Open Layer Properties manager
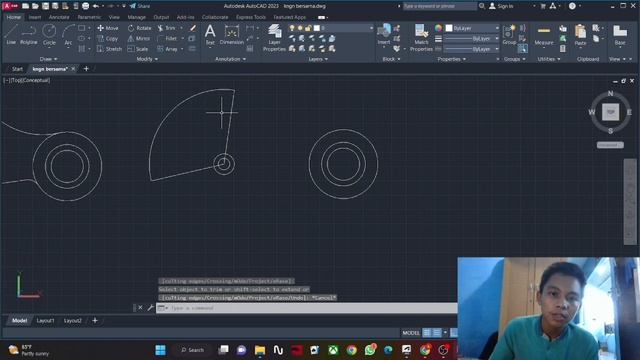 [x=274, y=38]
